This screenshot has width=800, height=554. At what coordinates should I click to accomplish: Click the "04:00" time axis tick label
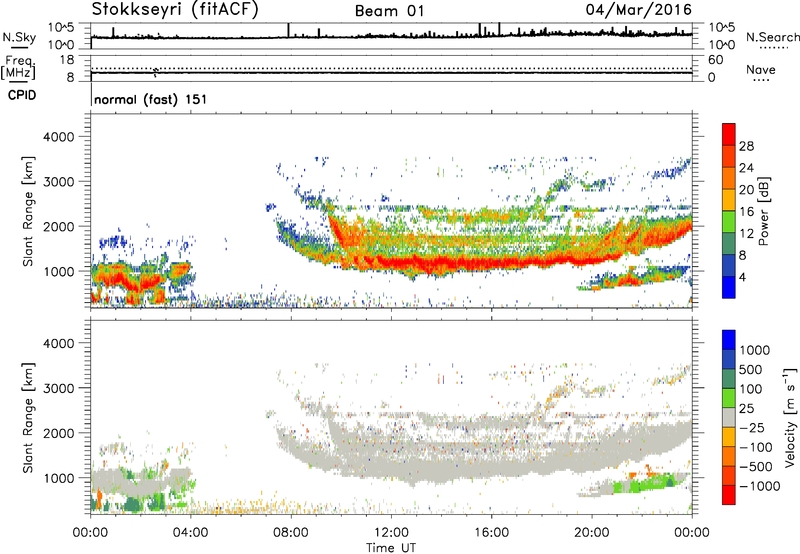pyautogui.click(x=191, y=533)
